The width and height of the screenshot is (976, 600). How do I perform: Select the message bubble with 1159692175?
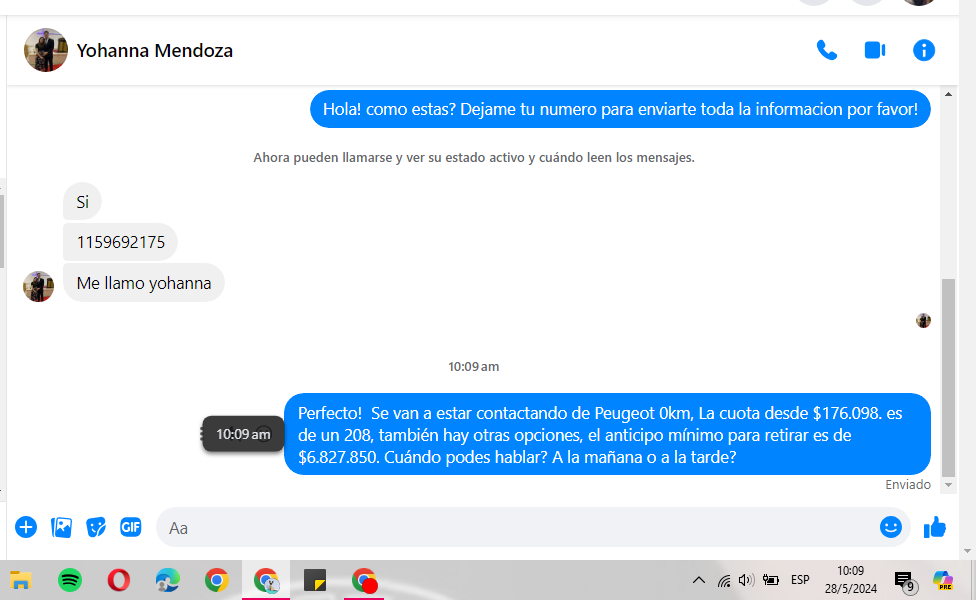coord(120,242)
